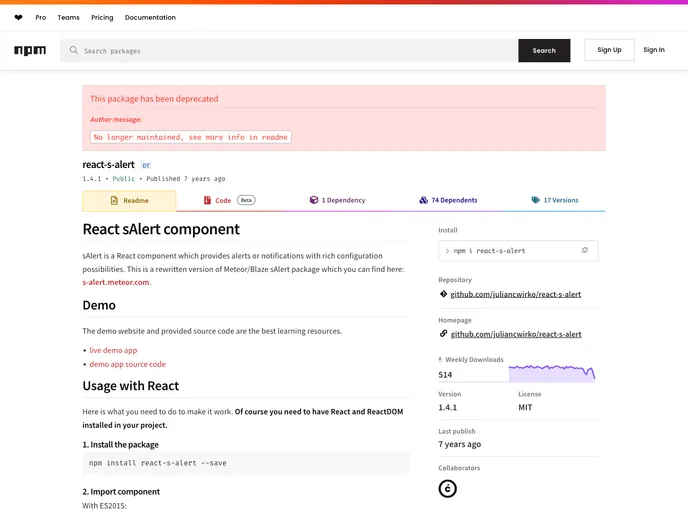Click the 'react-s-alert' package title
The height and width of the screenshot is (512, 688).
[x=108, y=165]
